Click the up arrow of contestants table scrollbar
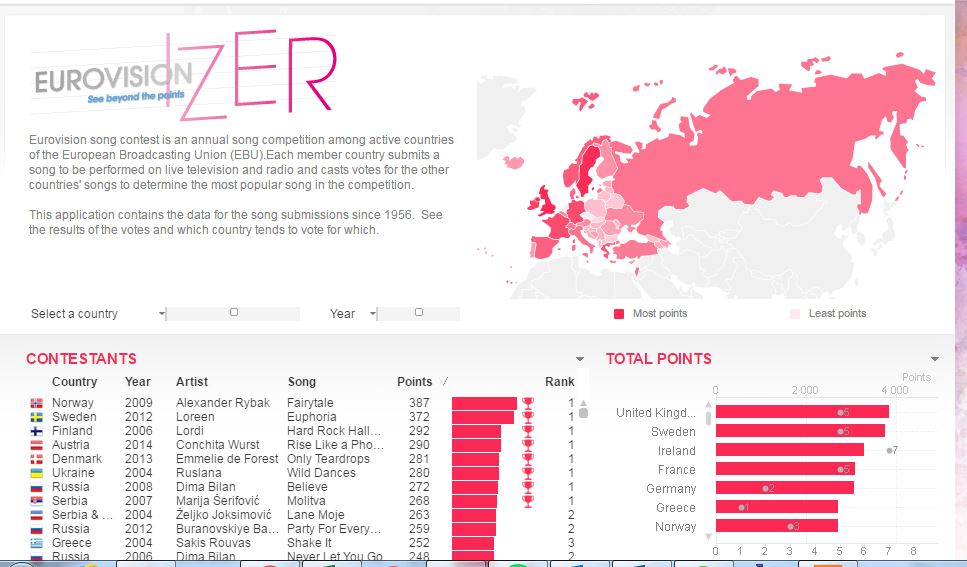 (583, 403)
